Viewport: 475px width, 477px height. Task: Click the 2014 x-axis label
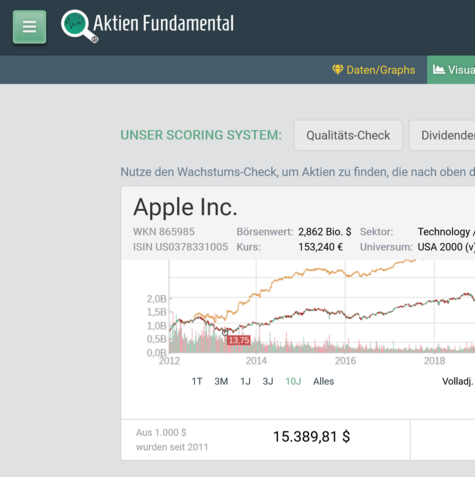pyautogui.click(x=256, y=361)
